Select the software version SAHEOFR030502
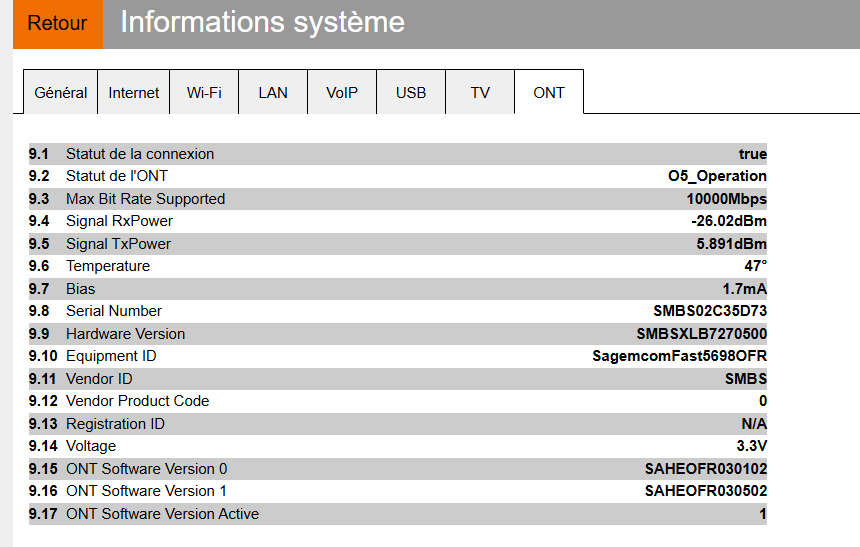The image size is (860, 547). [x=706, y=491]
